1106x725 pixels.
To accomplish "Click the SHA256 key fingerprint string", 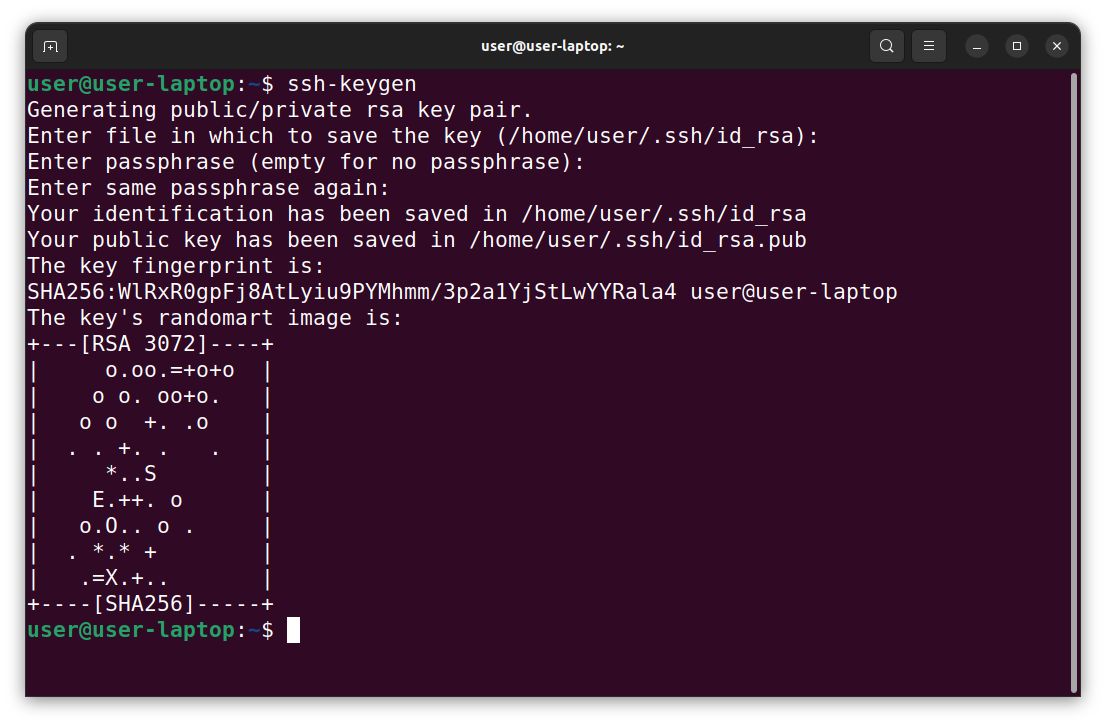I will [x=352, y=292].
